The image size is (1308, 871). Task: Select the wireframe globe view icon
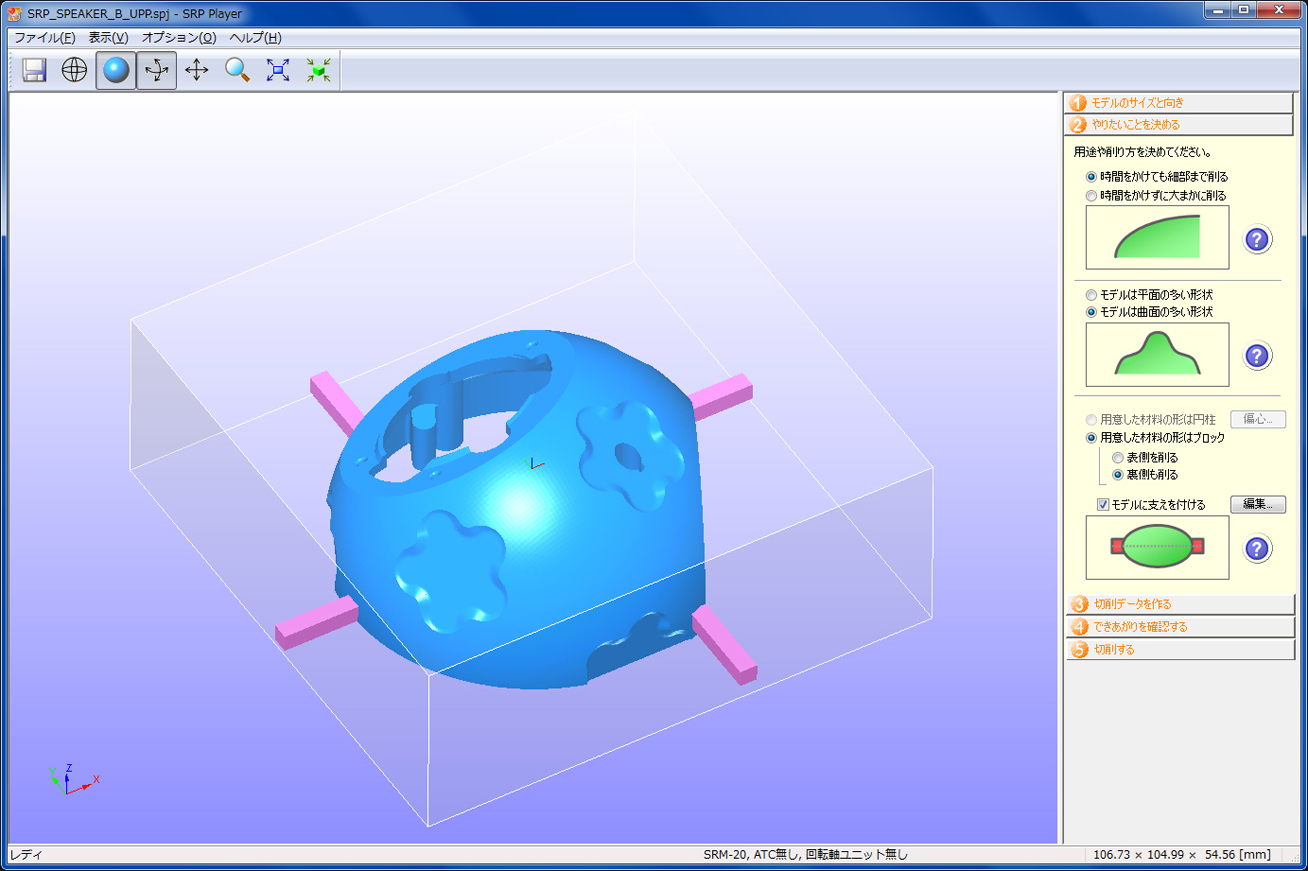pyautogui.click(x=75, y=70)
